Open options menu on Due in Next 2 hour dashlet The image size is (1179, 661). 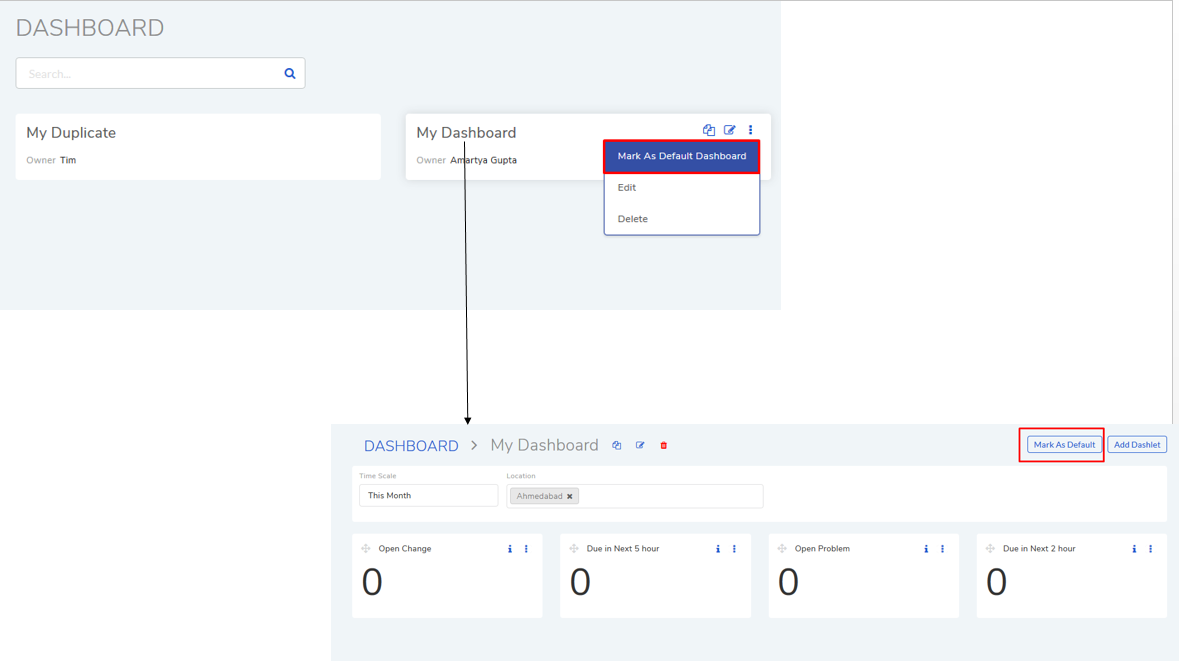click(x=1151, y=549)
